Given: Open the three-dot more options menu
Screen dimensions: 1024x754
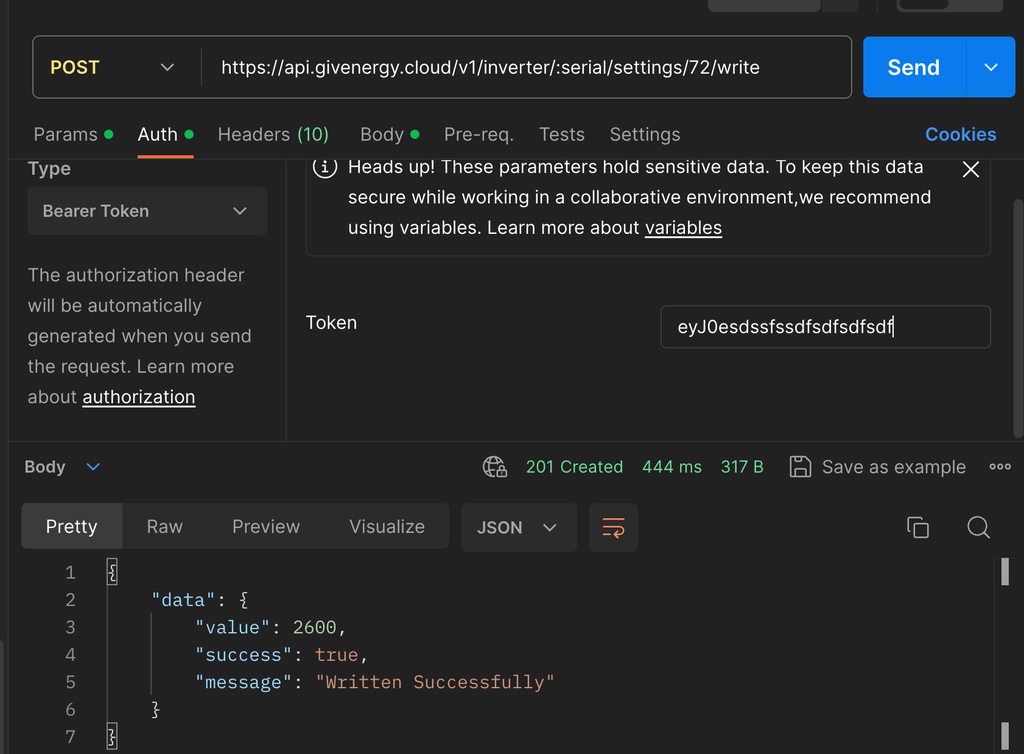Looking at the screenshot, I should pos(999,467).
